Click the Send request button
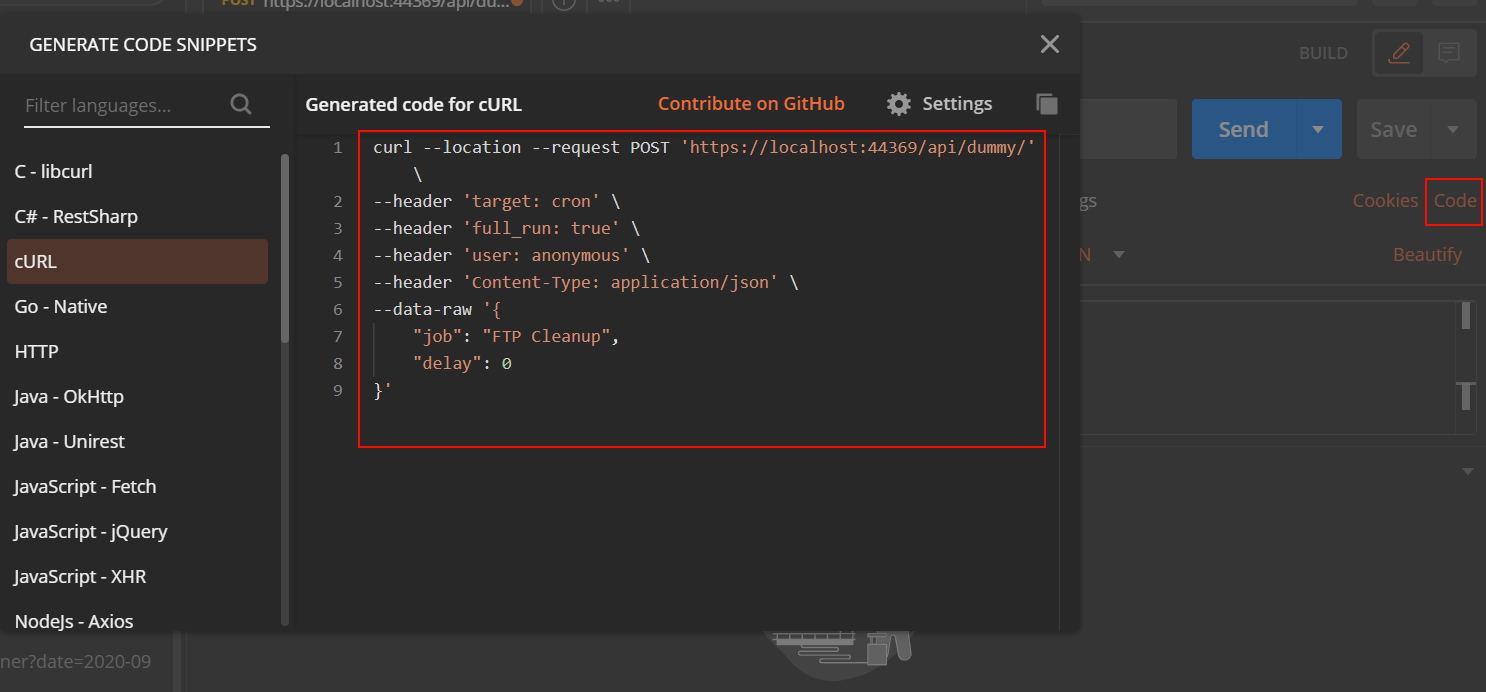The height and width of the screenshot is (692, 1486). pos(1243,129)
